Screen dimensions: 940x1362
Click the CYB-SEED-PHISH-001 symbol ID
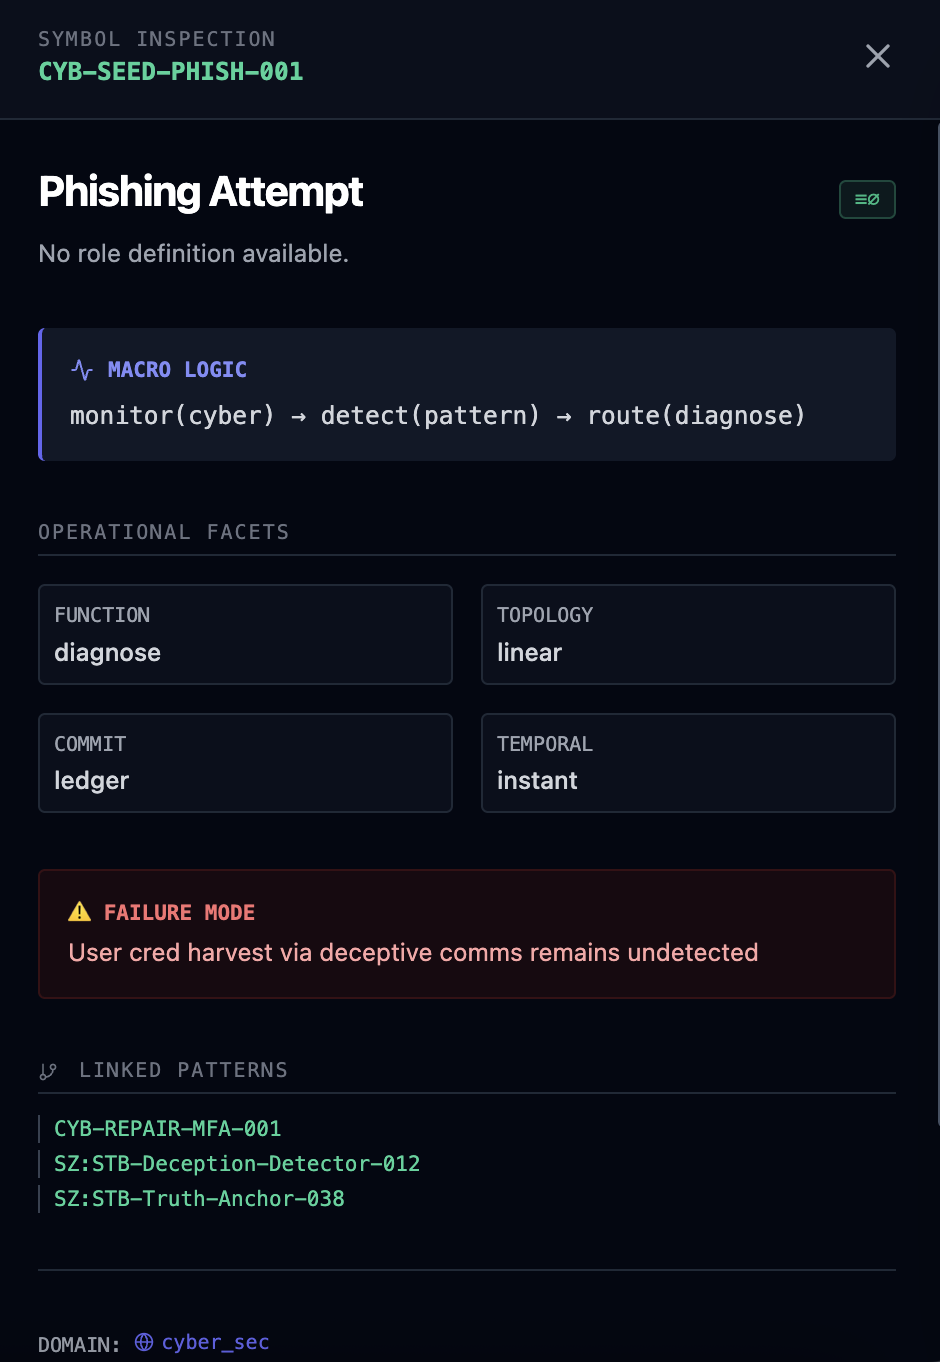(171, 72)
